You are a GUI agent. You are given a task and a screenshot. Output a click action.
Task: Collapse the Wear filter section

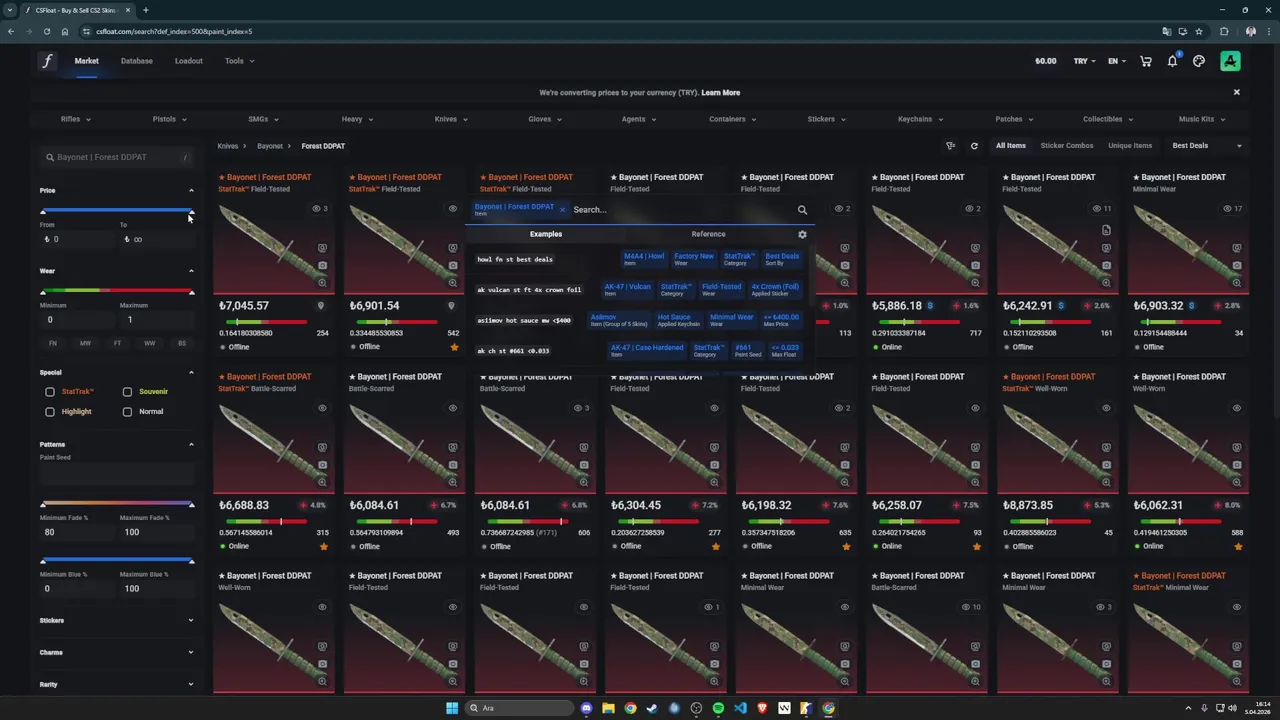(x=191, y=271)
